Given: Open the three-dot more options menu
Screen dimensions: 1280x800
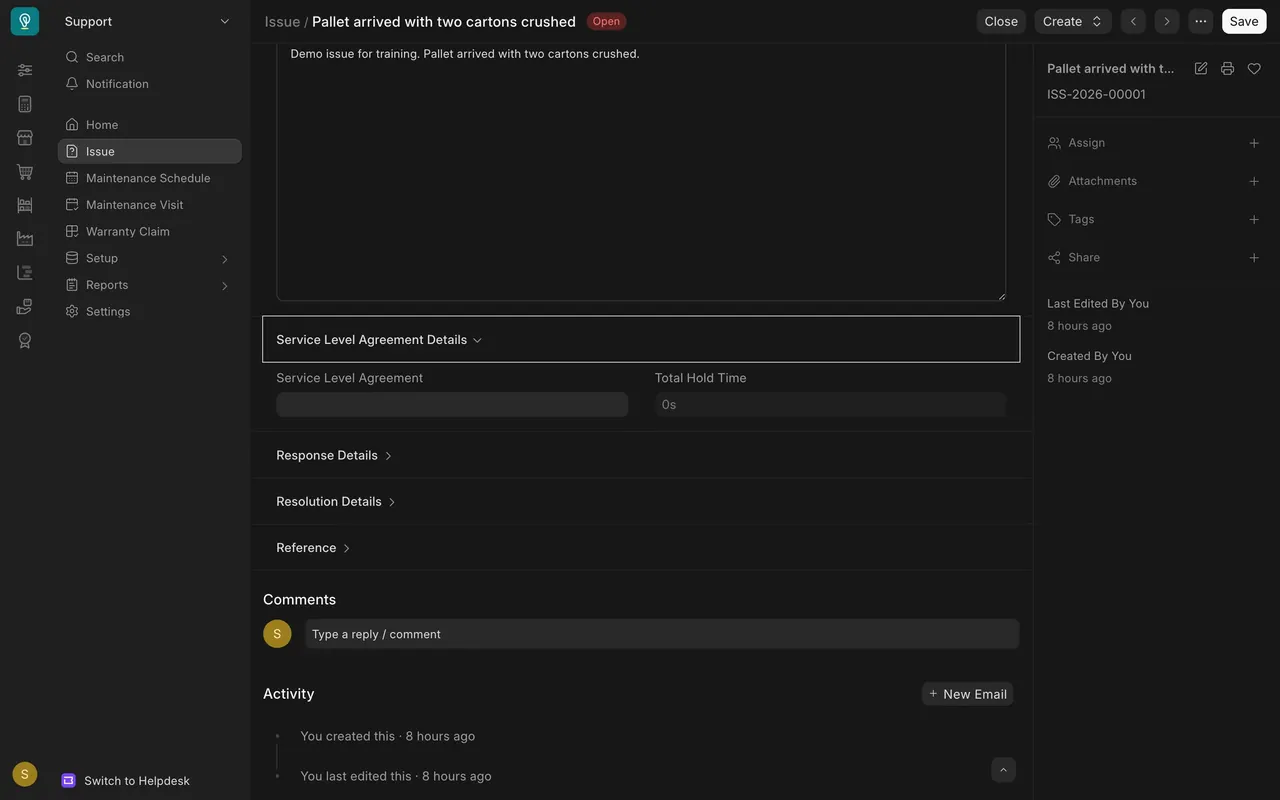Looking at the screenshot, I should [x=1201, y=21].
